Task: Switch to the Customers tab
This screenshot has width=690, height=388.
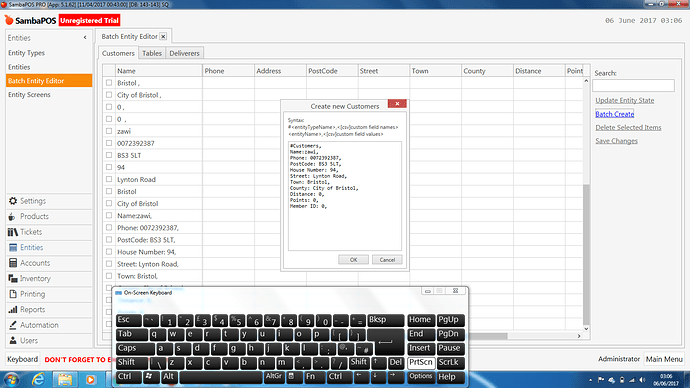Action: 118,53
